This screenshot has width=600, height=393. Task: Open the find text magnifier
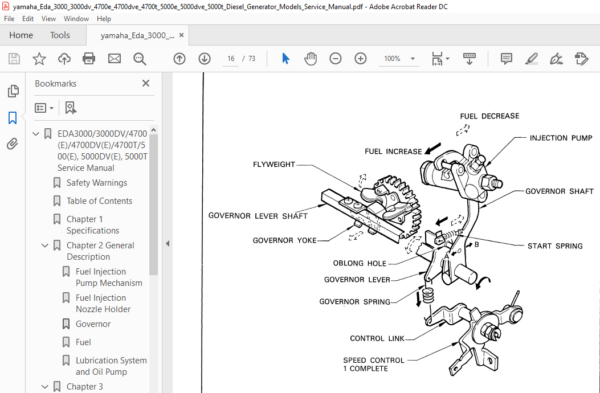pyautogui.click(x=139, y=59)
